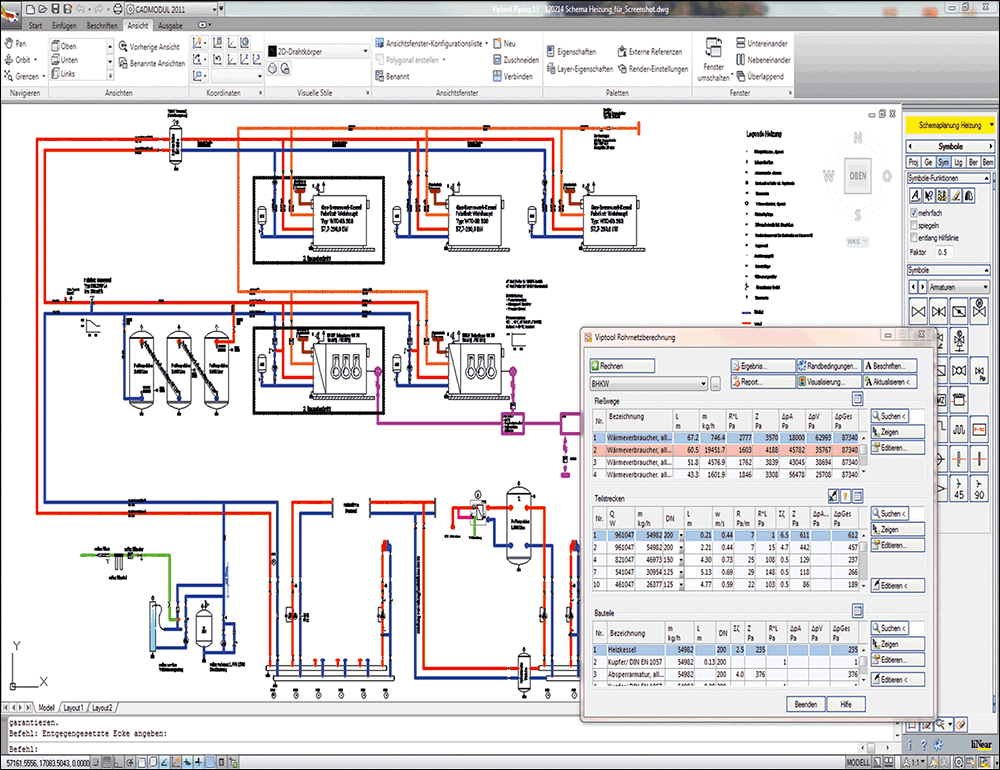Click the OBEN face of view cube
Screen dimensions: 1000x770
pyautogui.click(x=857, y=175)
